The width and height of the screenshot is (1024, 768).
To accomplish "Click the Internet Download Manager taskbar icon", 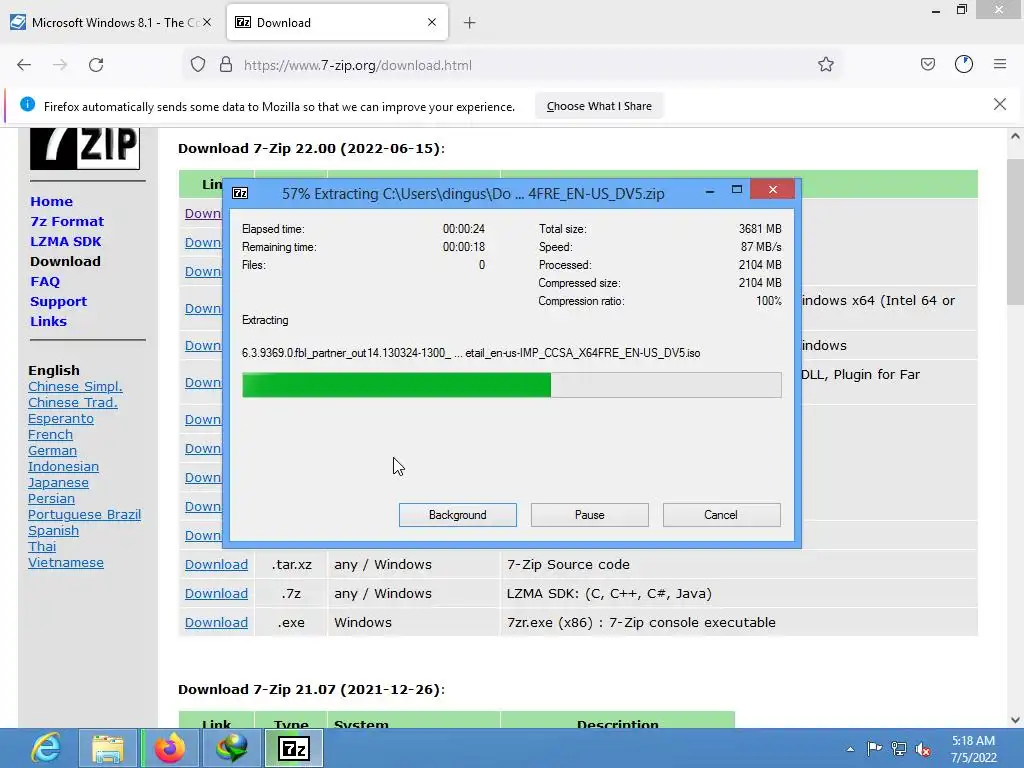I will [232, 748].
